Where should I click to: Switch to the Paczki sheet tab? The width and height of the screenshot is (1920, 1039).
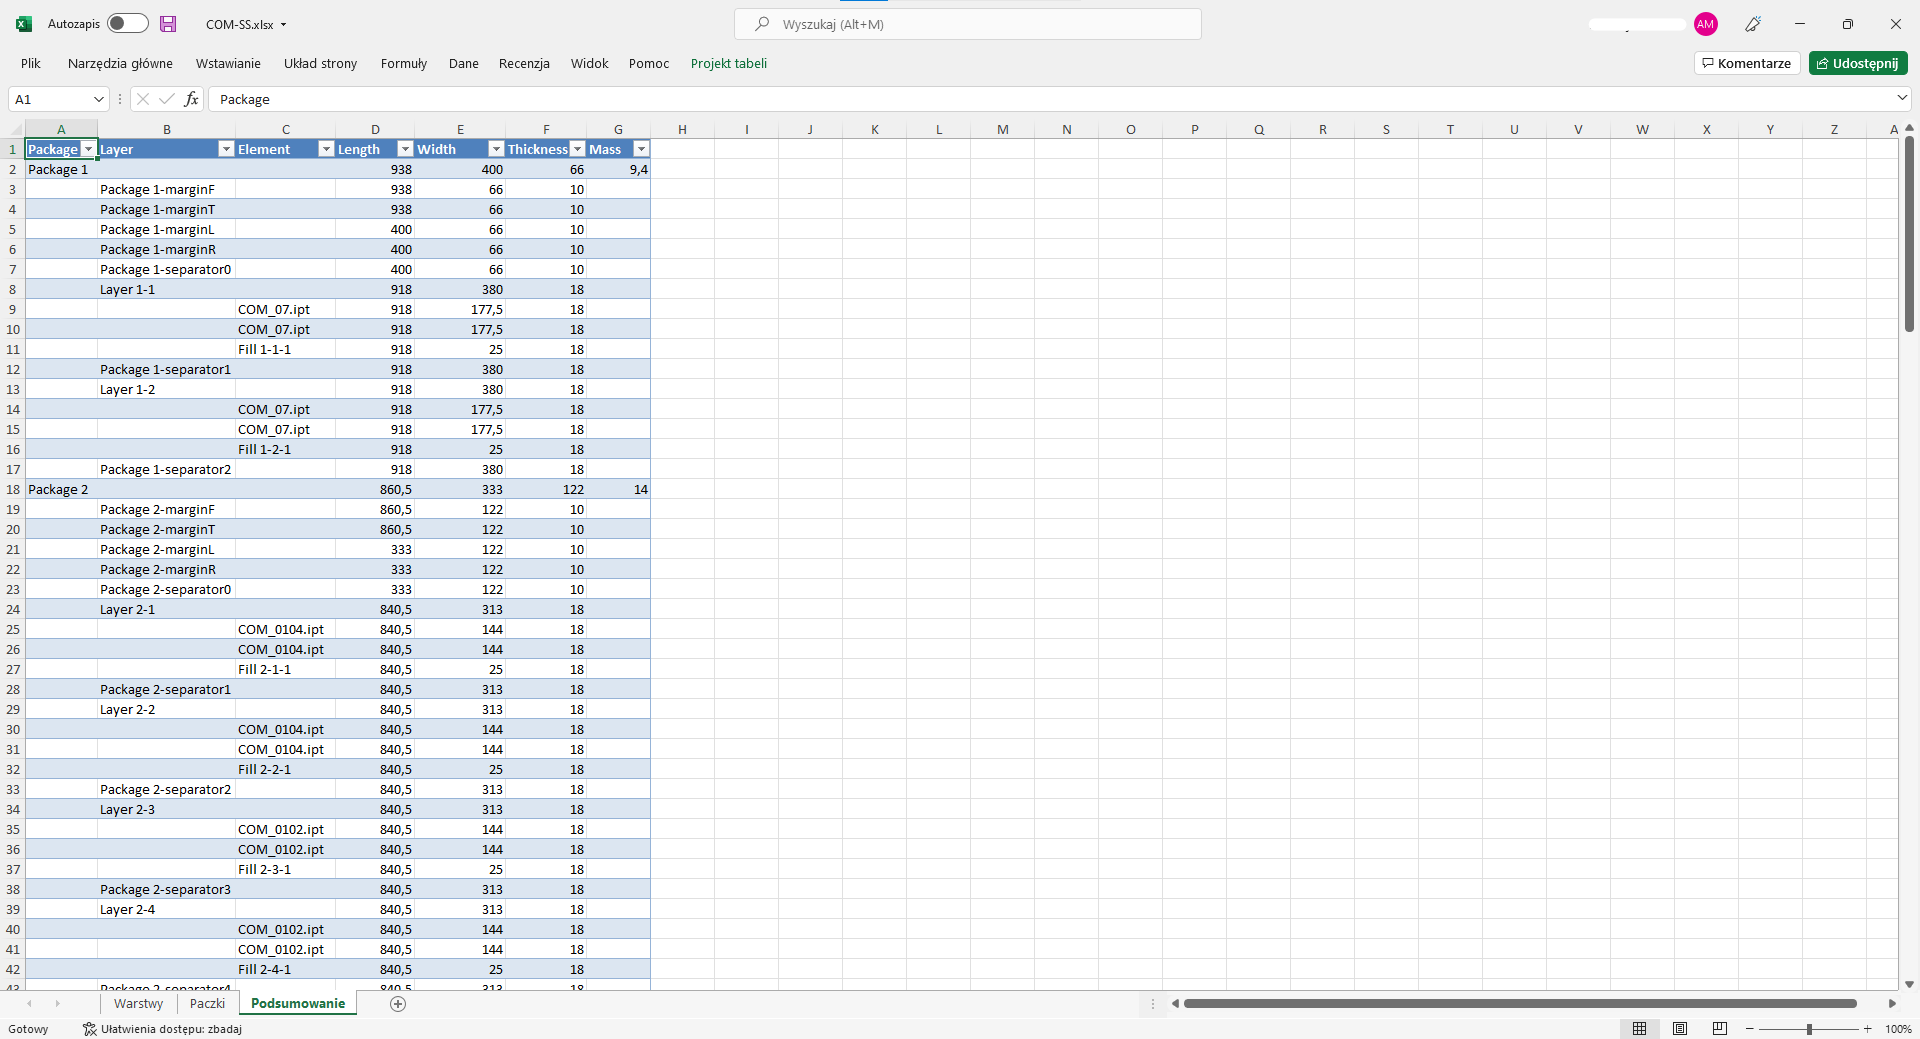point(207,1004)
